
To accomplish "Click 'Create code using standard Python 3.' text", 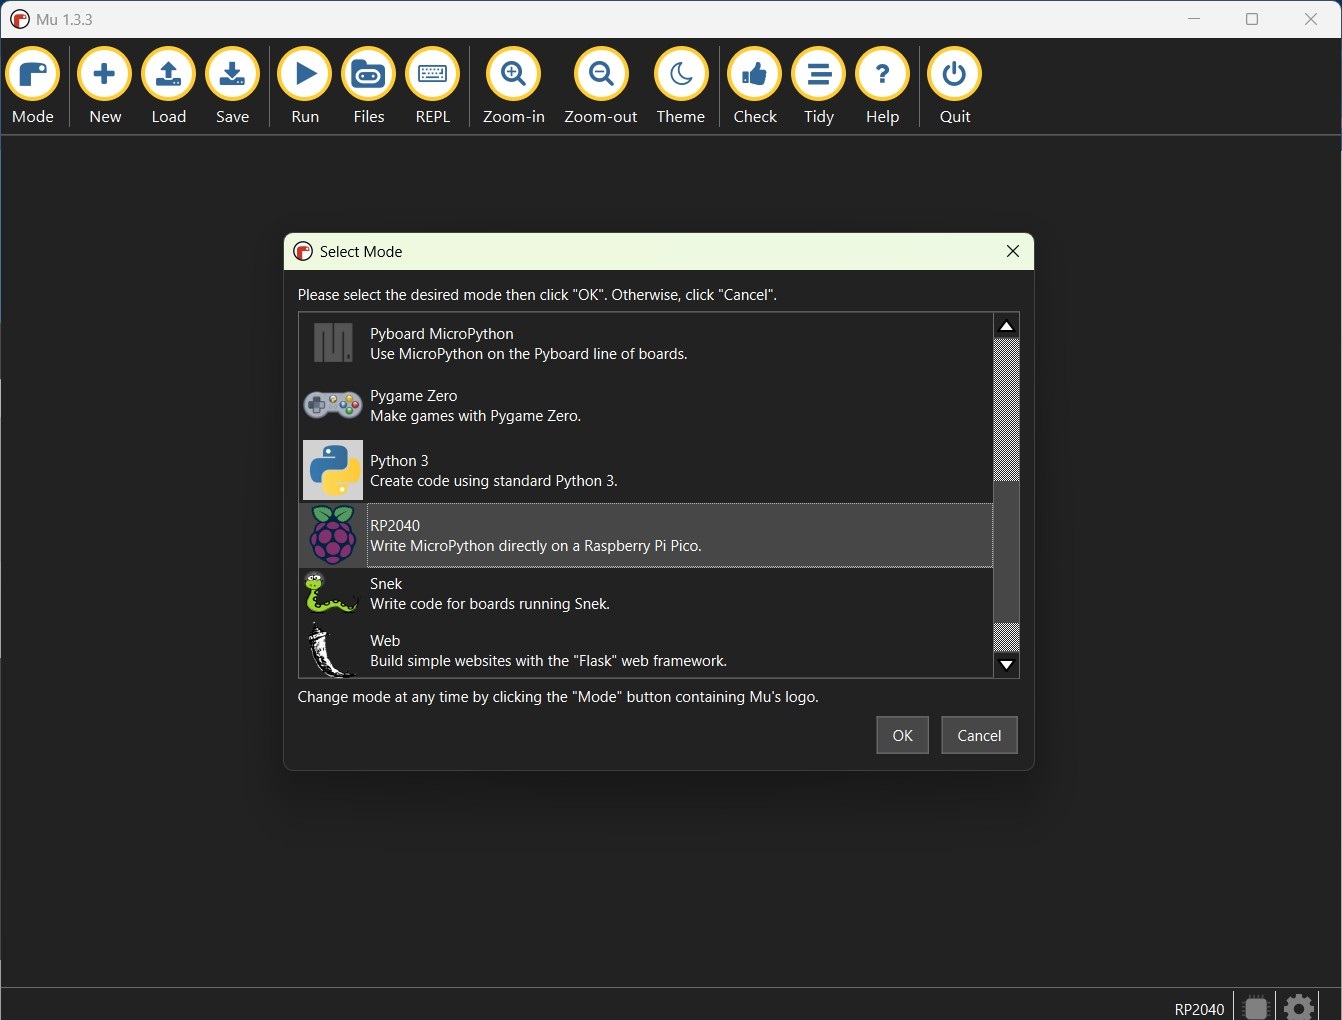I will pos(494,481).
